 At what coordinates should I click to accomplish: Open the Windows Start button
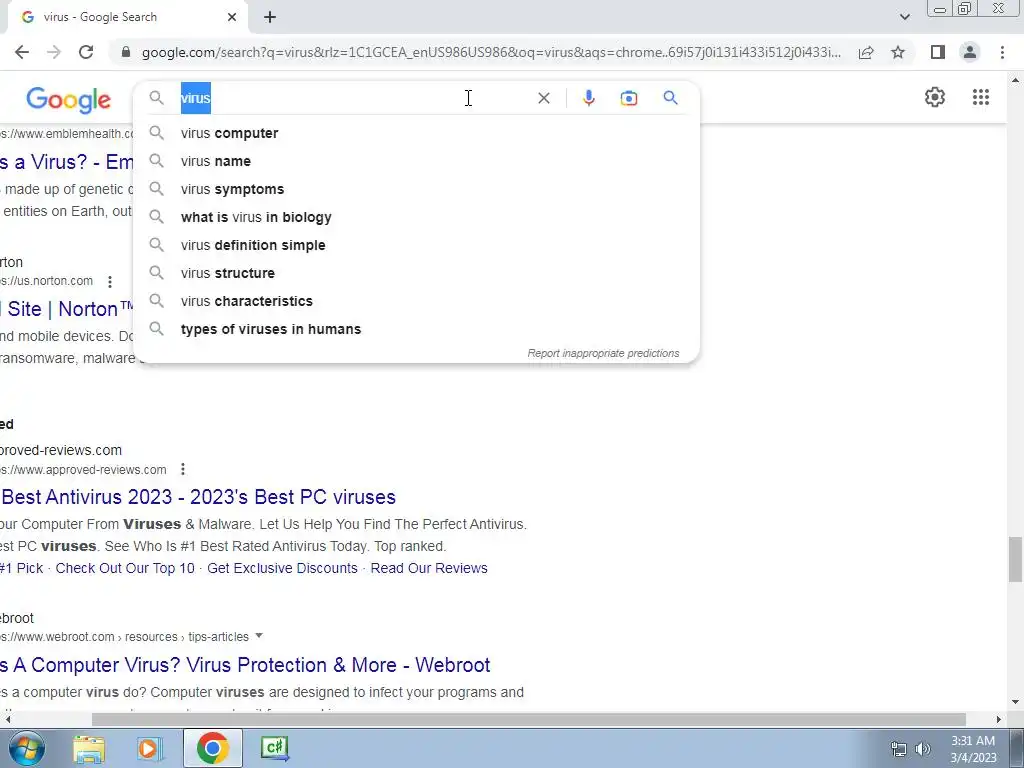[x=27, y=748]
